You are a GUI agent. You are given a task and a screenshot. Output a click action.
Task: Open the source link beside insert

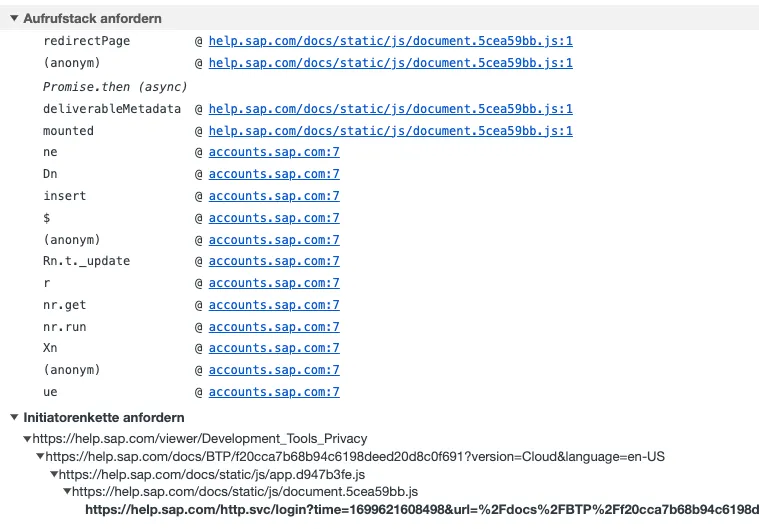click(x=274, y=196)
